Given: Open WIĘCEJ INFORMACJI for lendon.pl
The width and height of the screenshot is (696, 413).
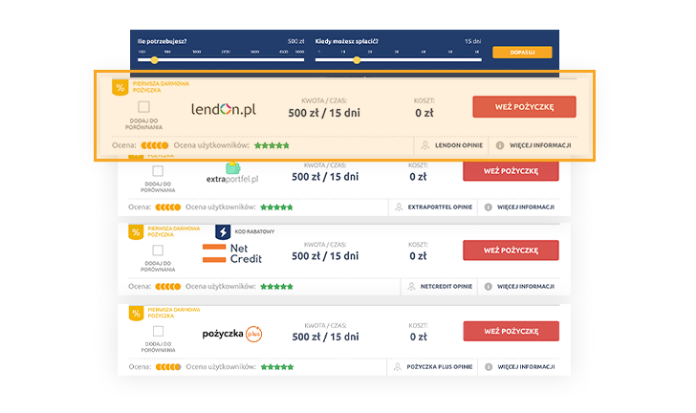Looking at the screenshot, I should pyautogui.click(x=540, y=145).
